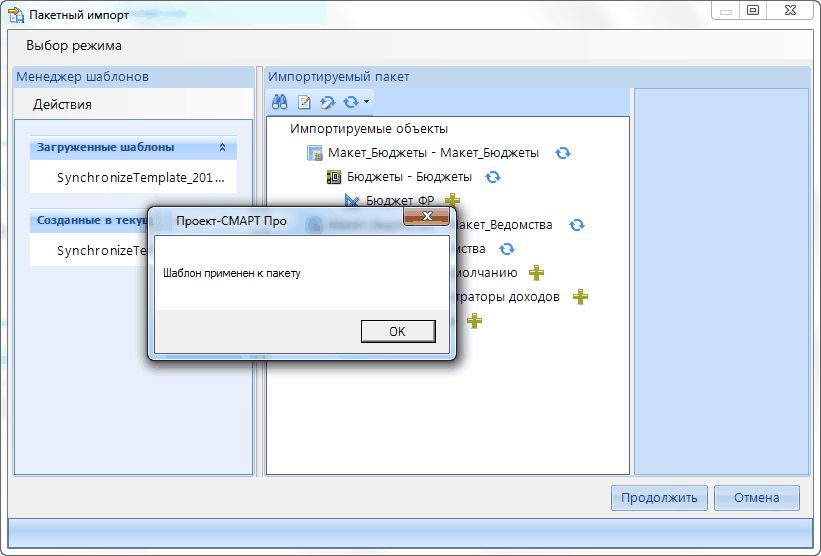
Task: Select the Бюджеты - Бюджеты tree node
Action: click(x=410, y=177)
